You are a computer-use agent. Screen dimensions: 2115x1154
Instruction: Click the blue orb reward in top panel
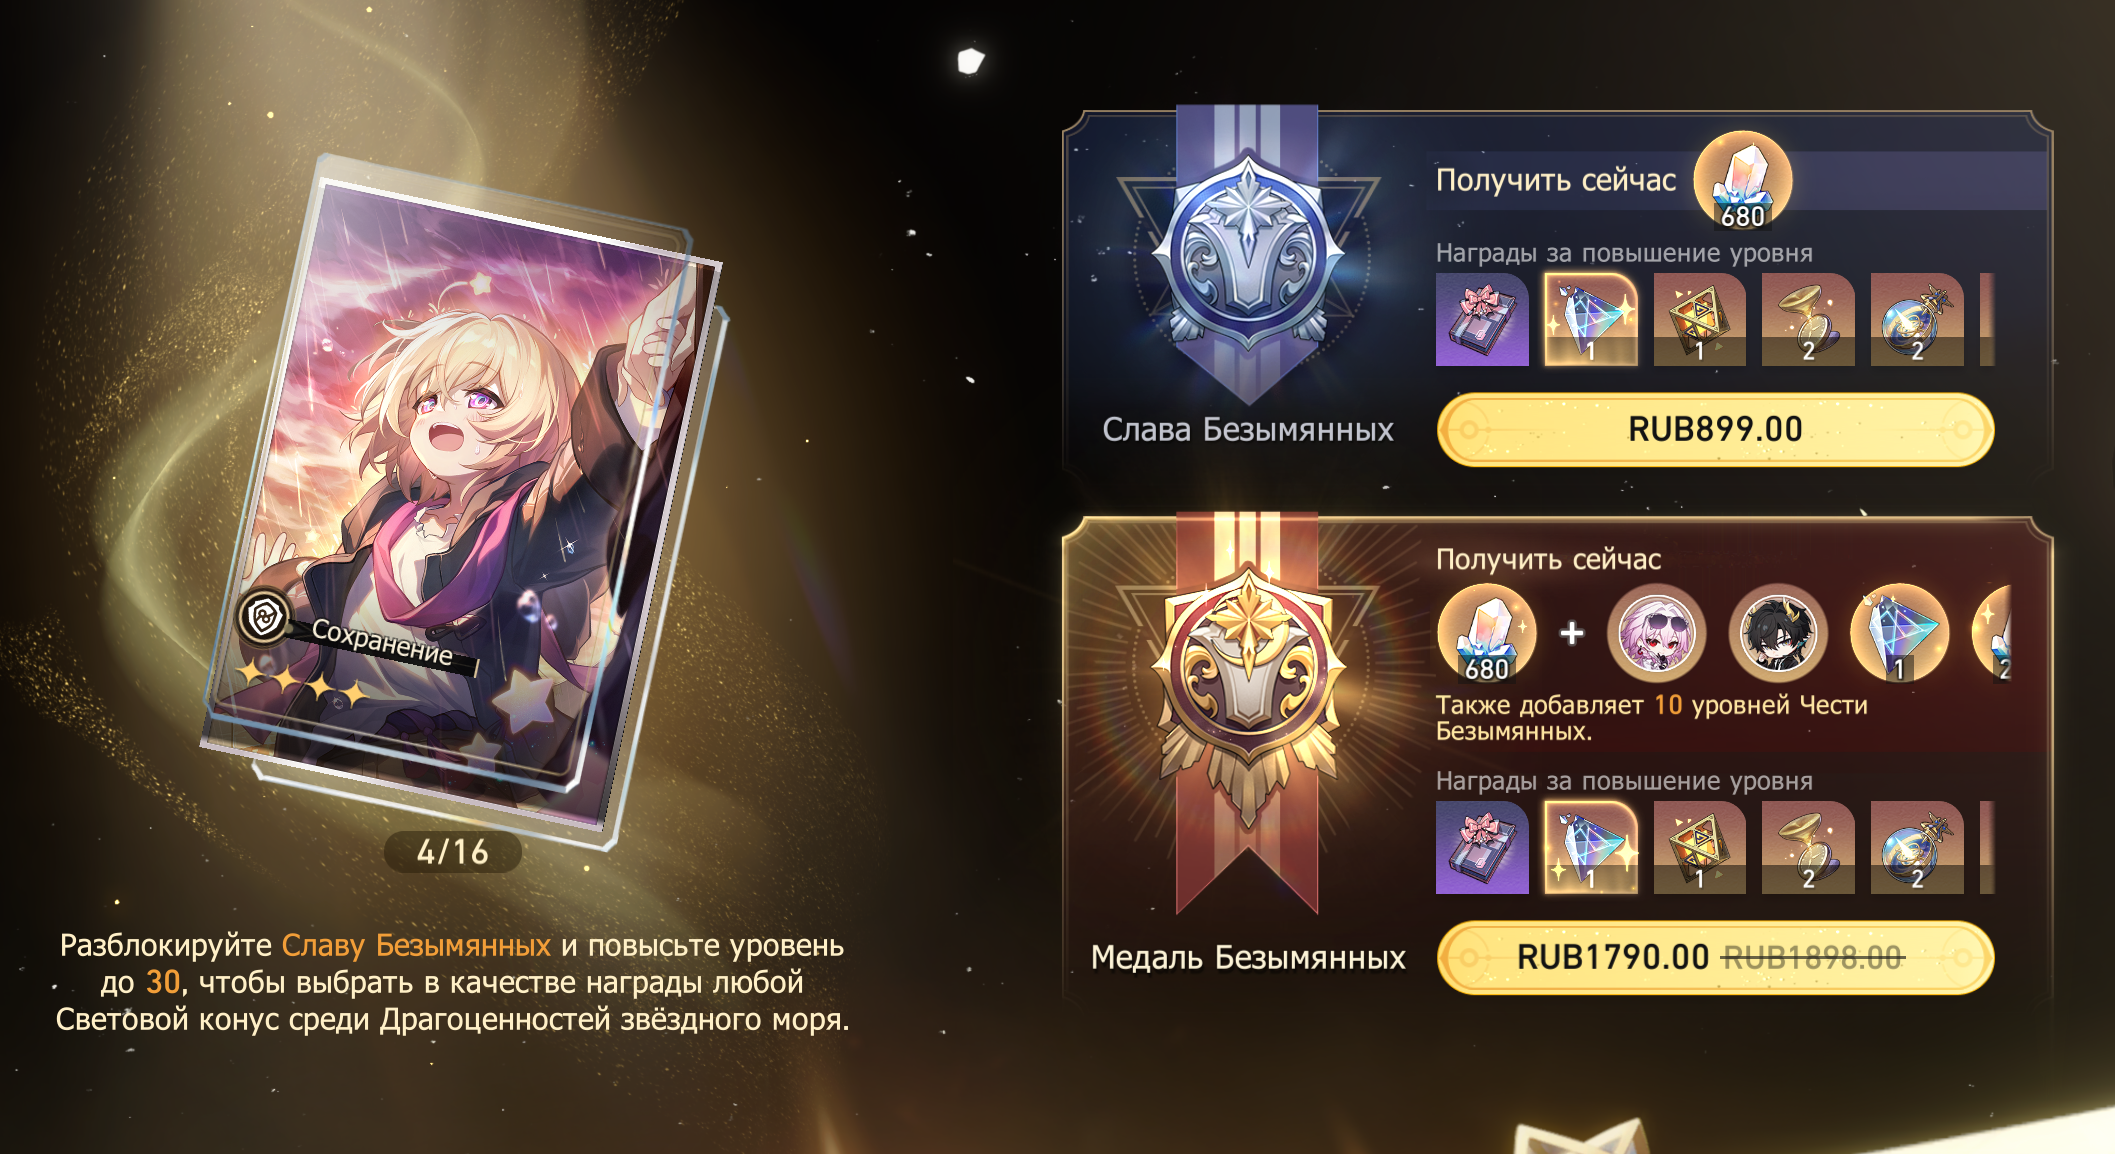tap(1917, 319)
